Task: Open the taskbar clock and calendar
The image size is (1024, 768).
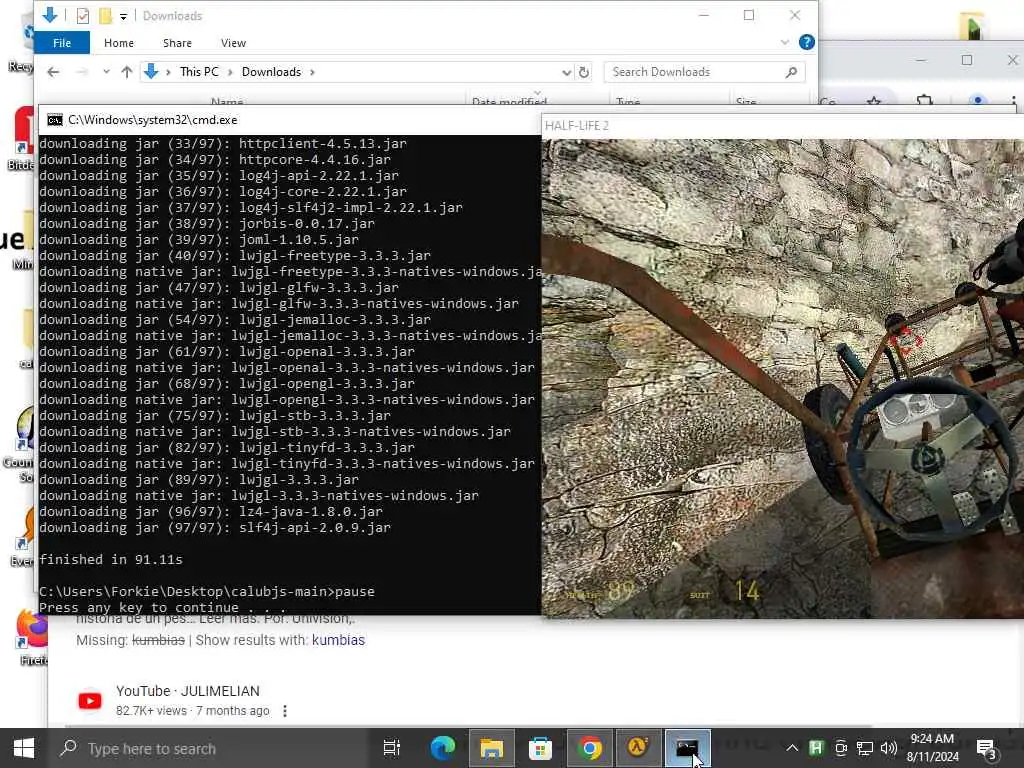Action: click(x=933, y=748)
